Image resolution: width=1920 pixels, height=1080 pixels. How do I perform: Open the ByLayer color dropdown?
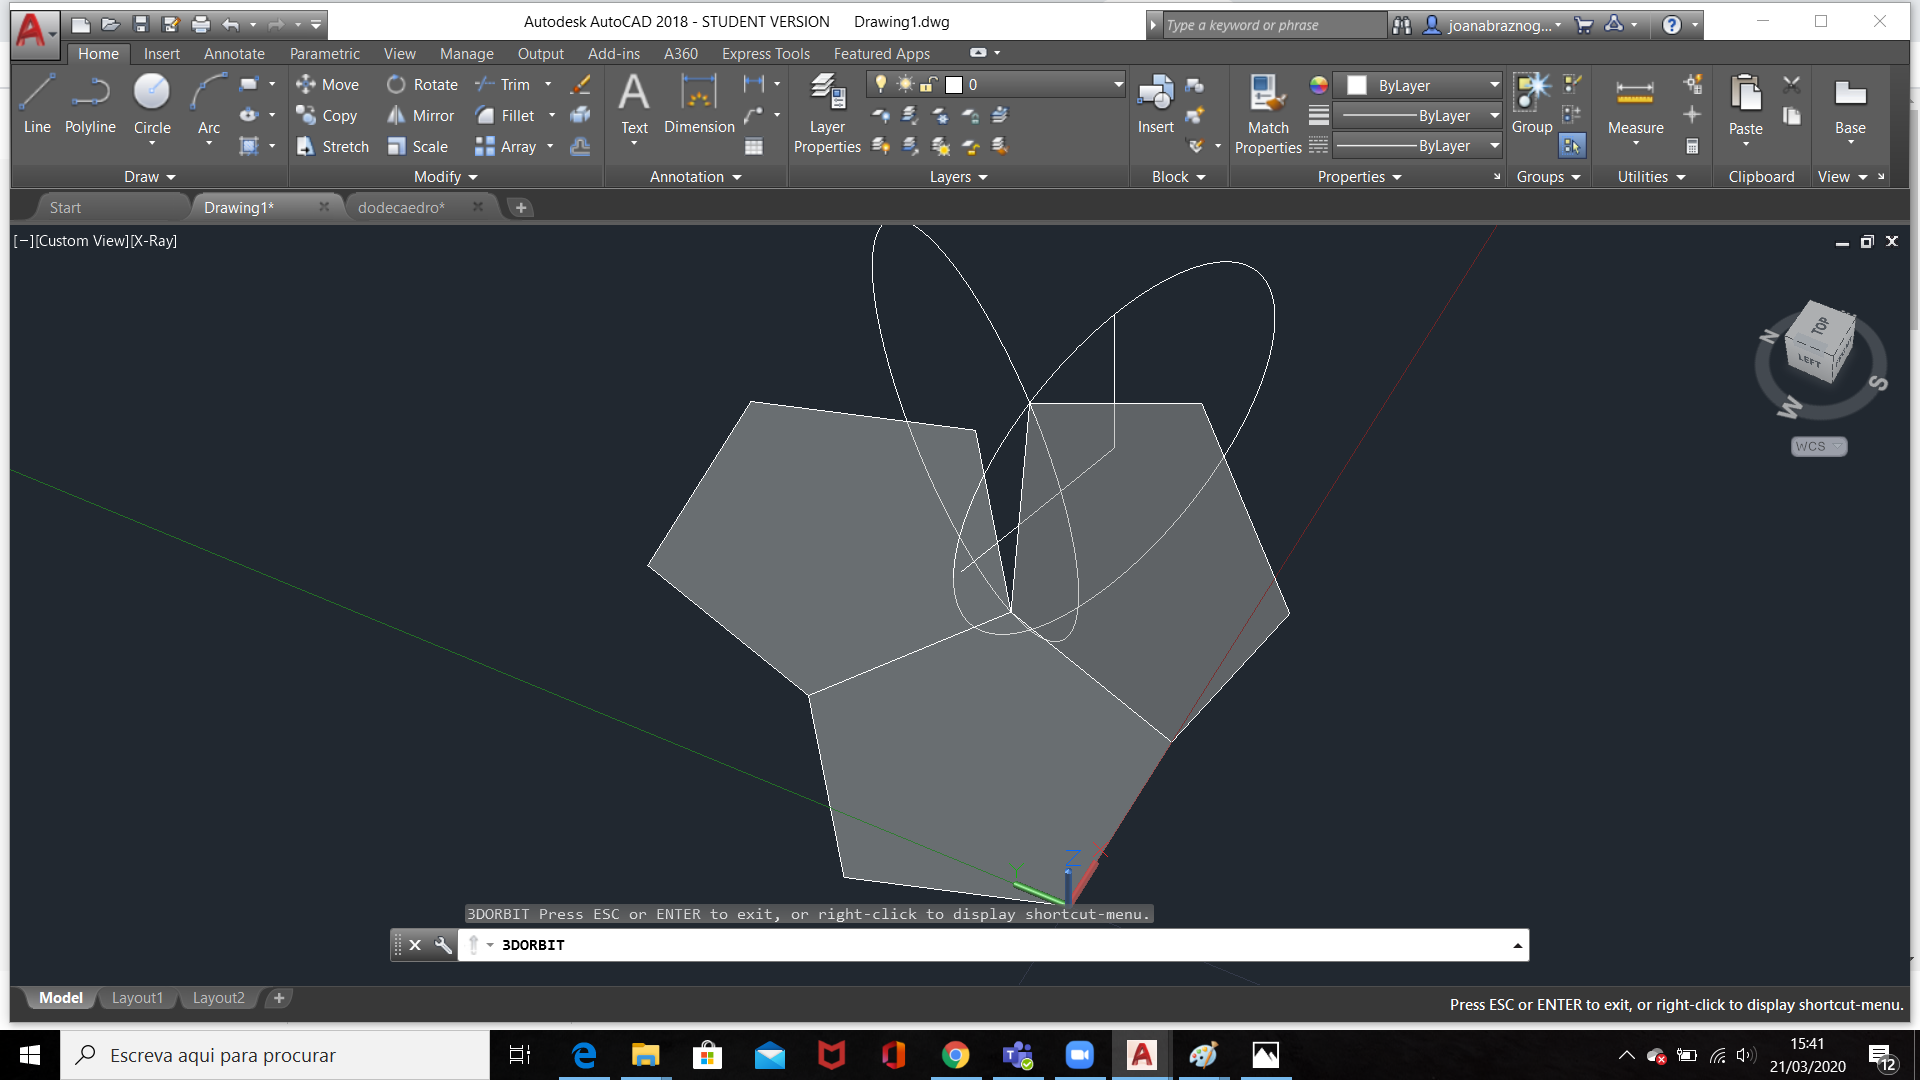coord(1494,85)
